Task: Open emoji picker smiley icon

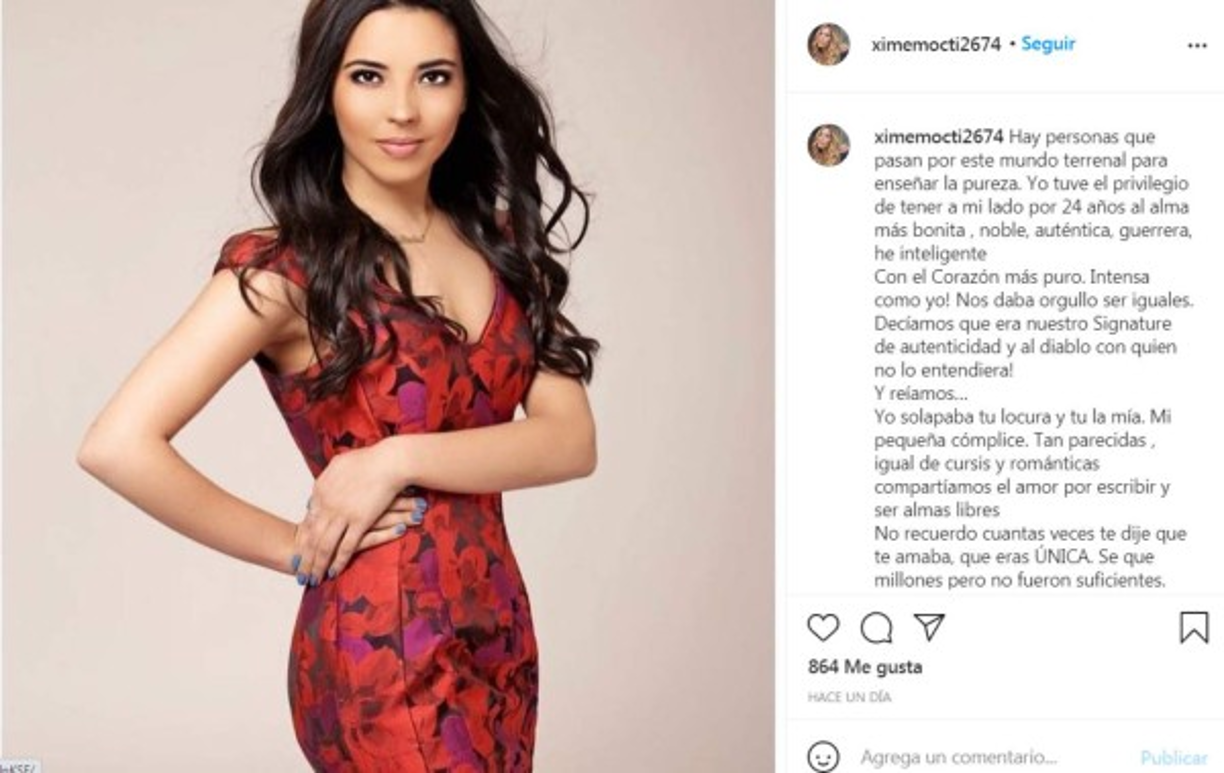Action: pos(823,757)
